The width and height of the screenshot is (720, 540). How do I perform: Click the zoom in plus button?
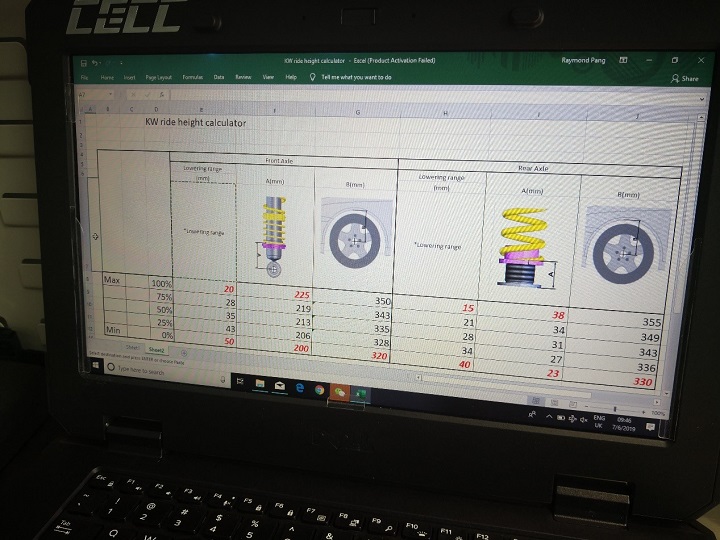[644, 412]
